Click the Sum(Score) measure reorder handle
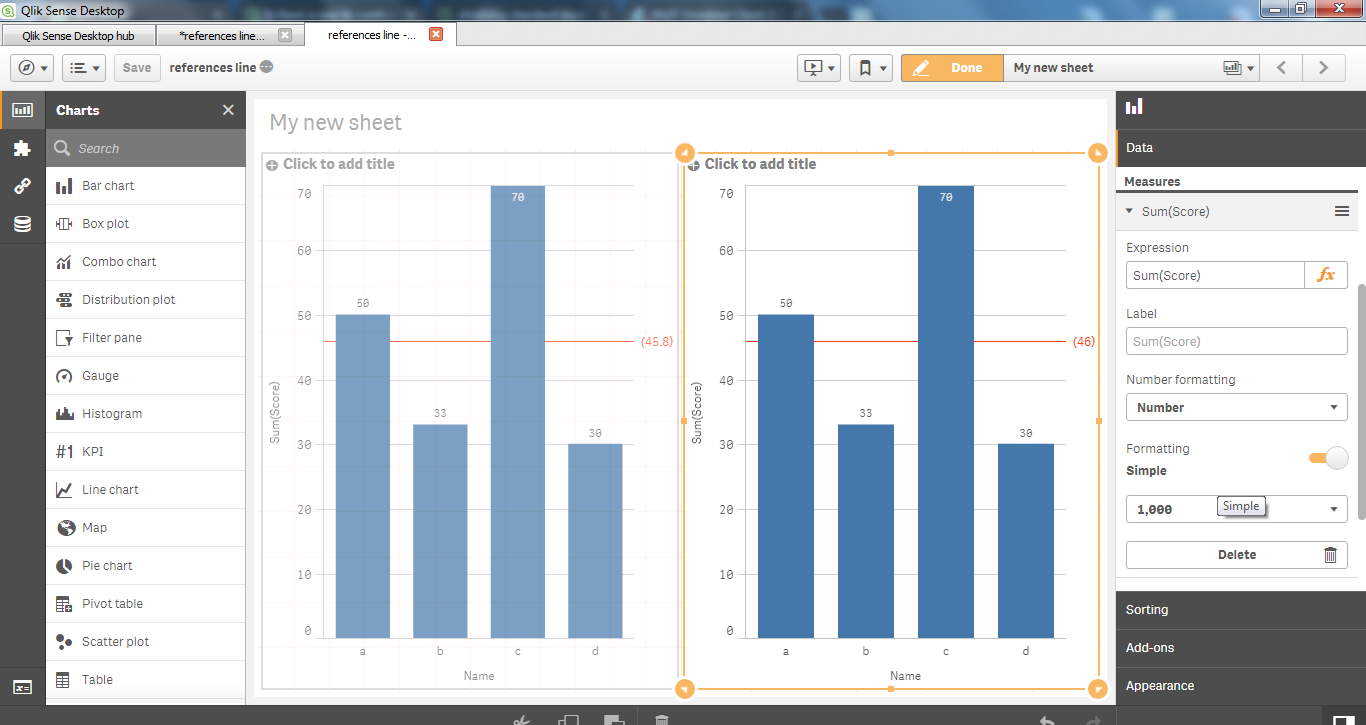 (1341, 211)
